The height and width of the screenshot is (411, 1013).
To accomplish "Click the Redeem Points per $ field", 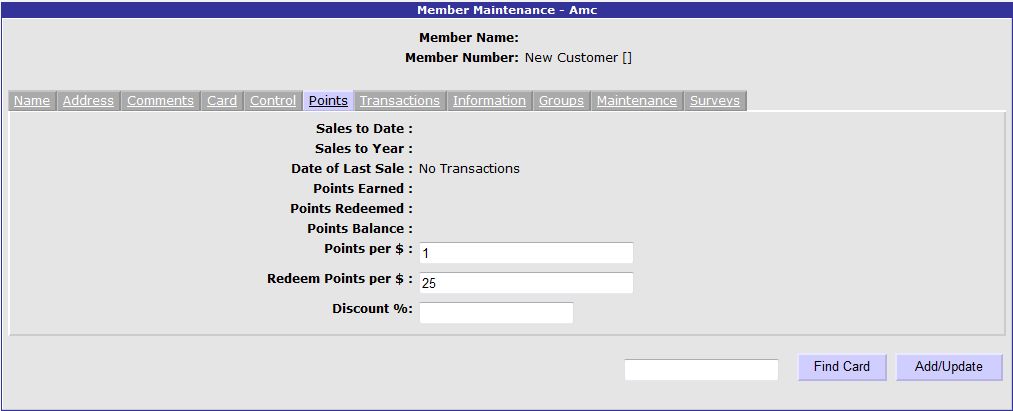I will coord(526,282).
